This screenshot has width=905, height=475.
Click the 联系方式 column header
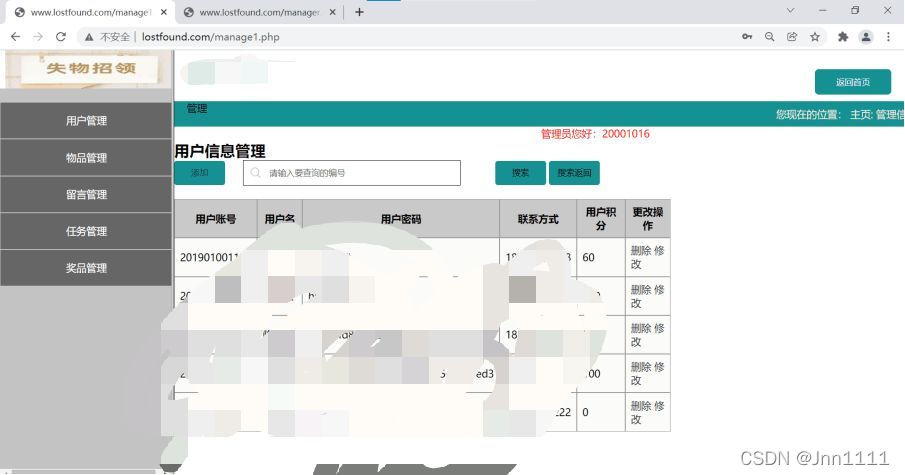[538, 219]
